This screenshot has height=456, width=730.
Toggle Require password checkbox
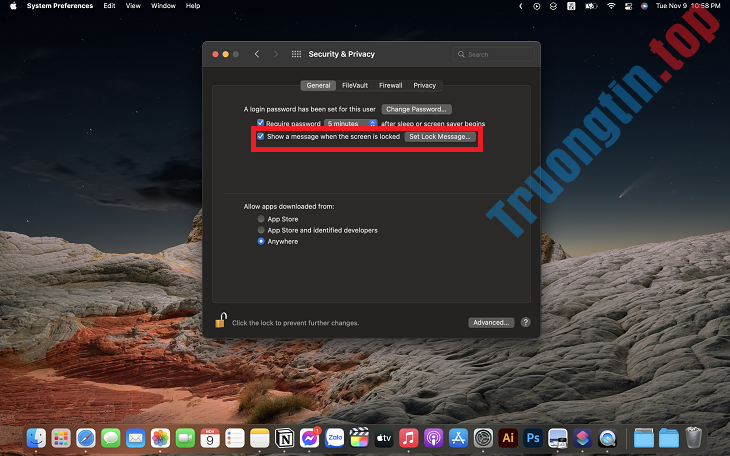click(260, 123)
